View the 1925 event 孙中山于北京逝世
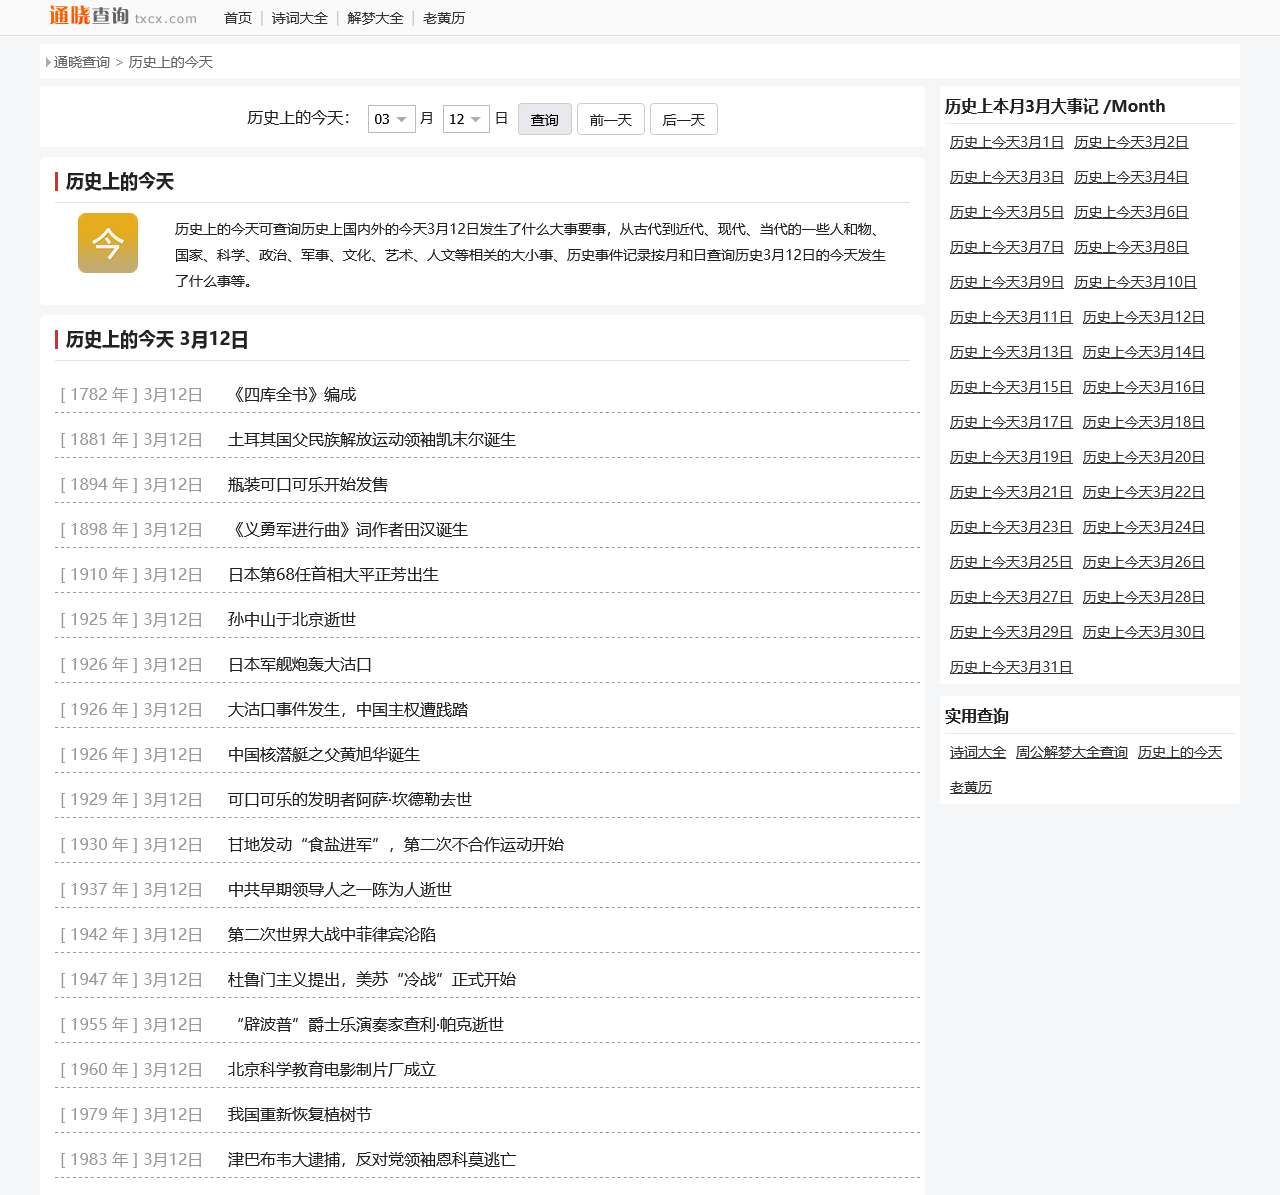This screenshot has width=1280, height=1195. (x=290, y=619)
